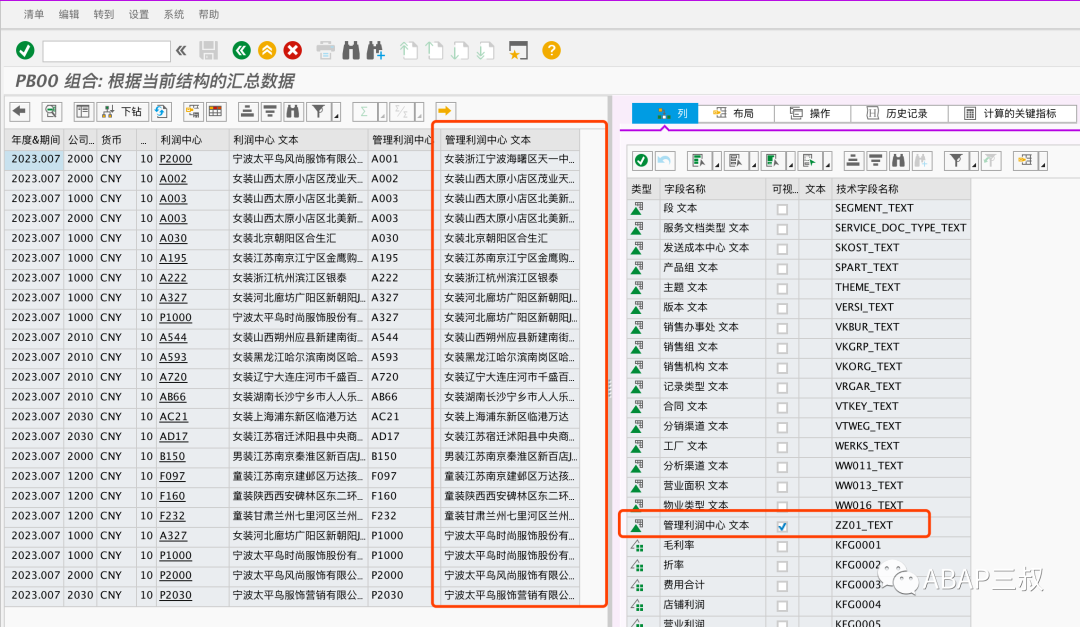Open the sum total dropdown arrow in the report toolbar
The width and height of the screenshot is (1080, 627).
click(x=382, y=112)
